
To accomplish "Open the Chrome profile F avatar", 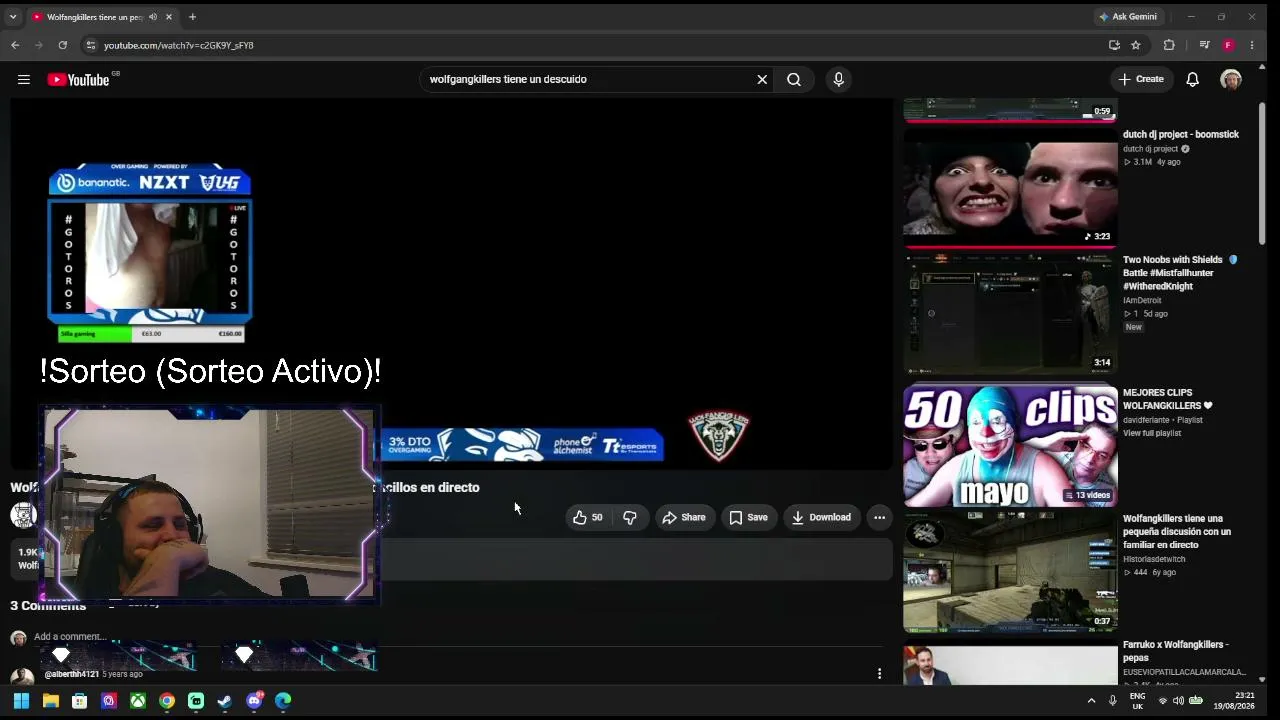I will click(x=1228, y=45).
